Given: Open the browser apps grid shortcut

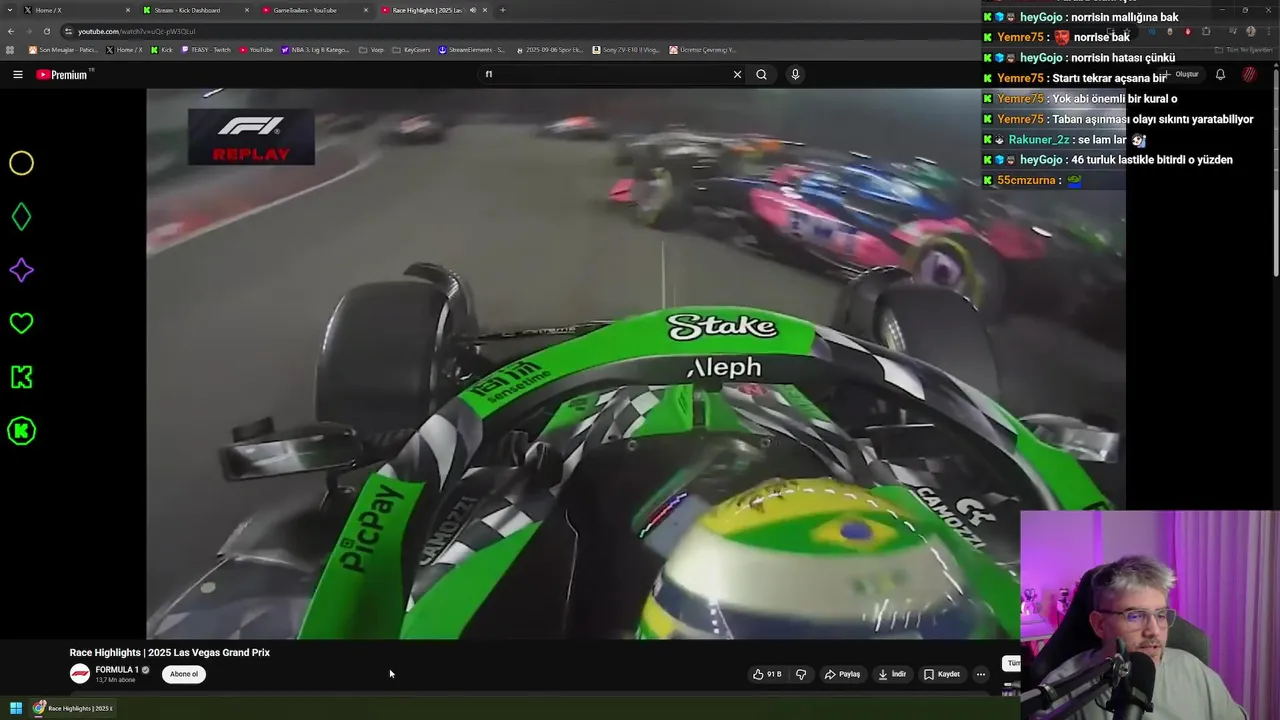Looking at the screenshot, I should point(10,49).
